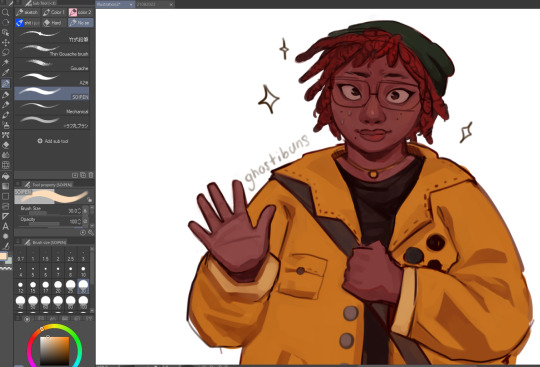
Task: Select the Fill bucket tool
Action: pyautogui.click(x=6, y=176)
